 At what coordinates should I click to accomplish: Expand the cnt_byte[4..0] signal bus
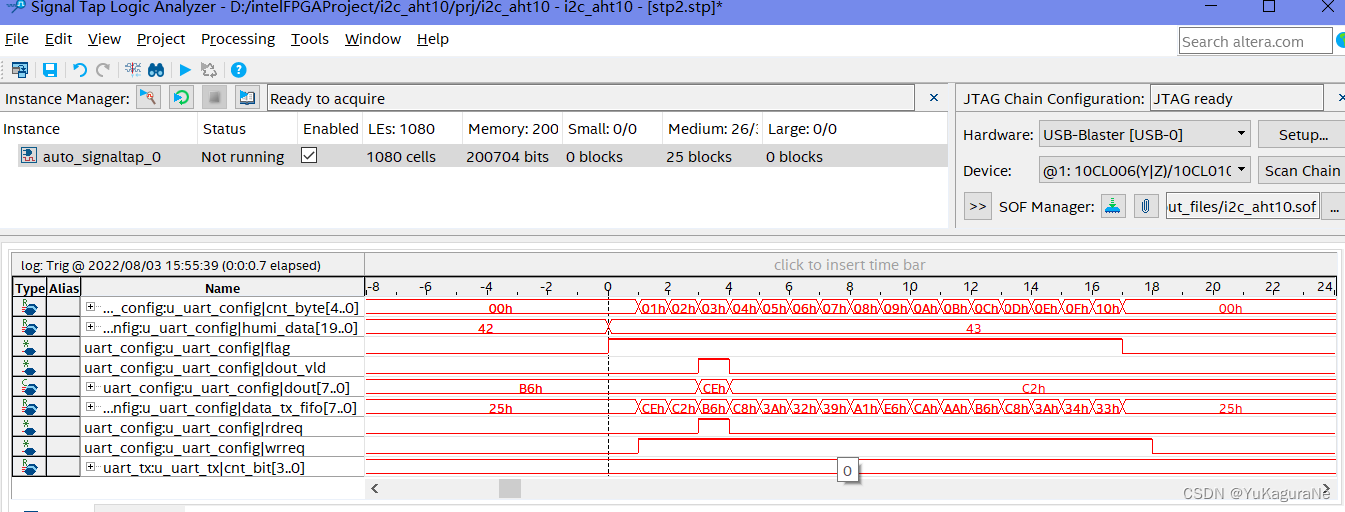point(91,307)
